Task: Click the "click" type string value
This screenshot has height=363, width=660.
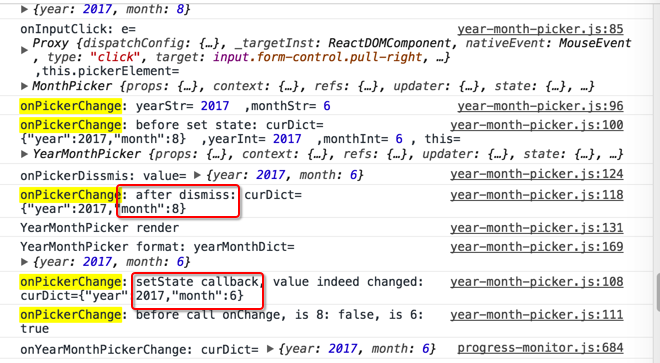Action: pyautogui.click(x=114, y=57)
